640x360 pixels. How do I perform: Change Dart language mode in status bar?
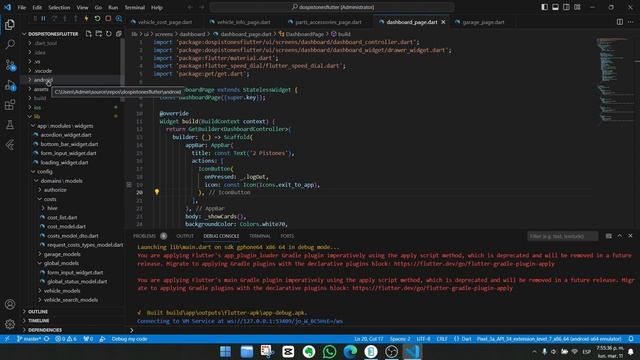466,339
